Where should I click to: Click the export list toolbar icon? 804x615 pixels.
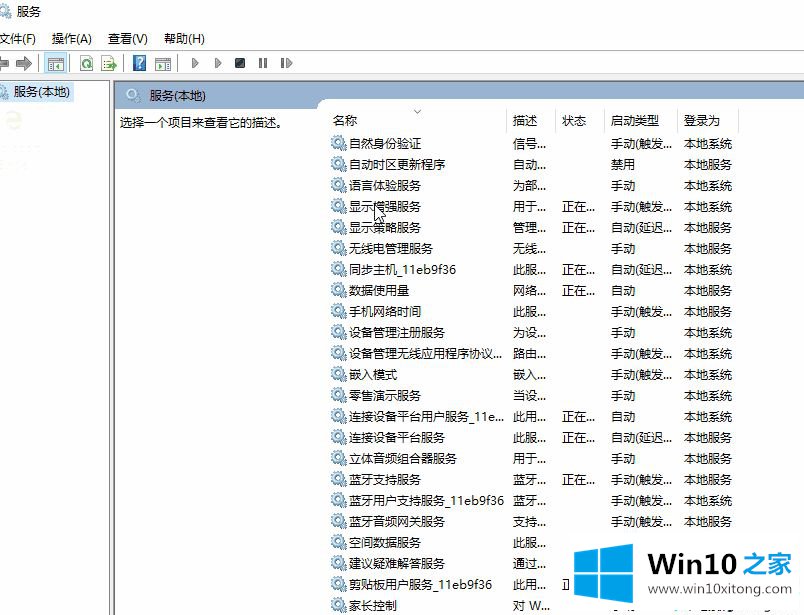click(109, 63)
